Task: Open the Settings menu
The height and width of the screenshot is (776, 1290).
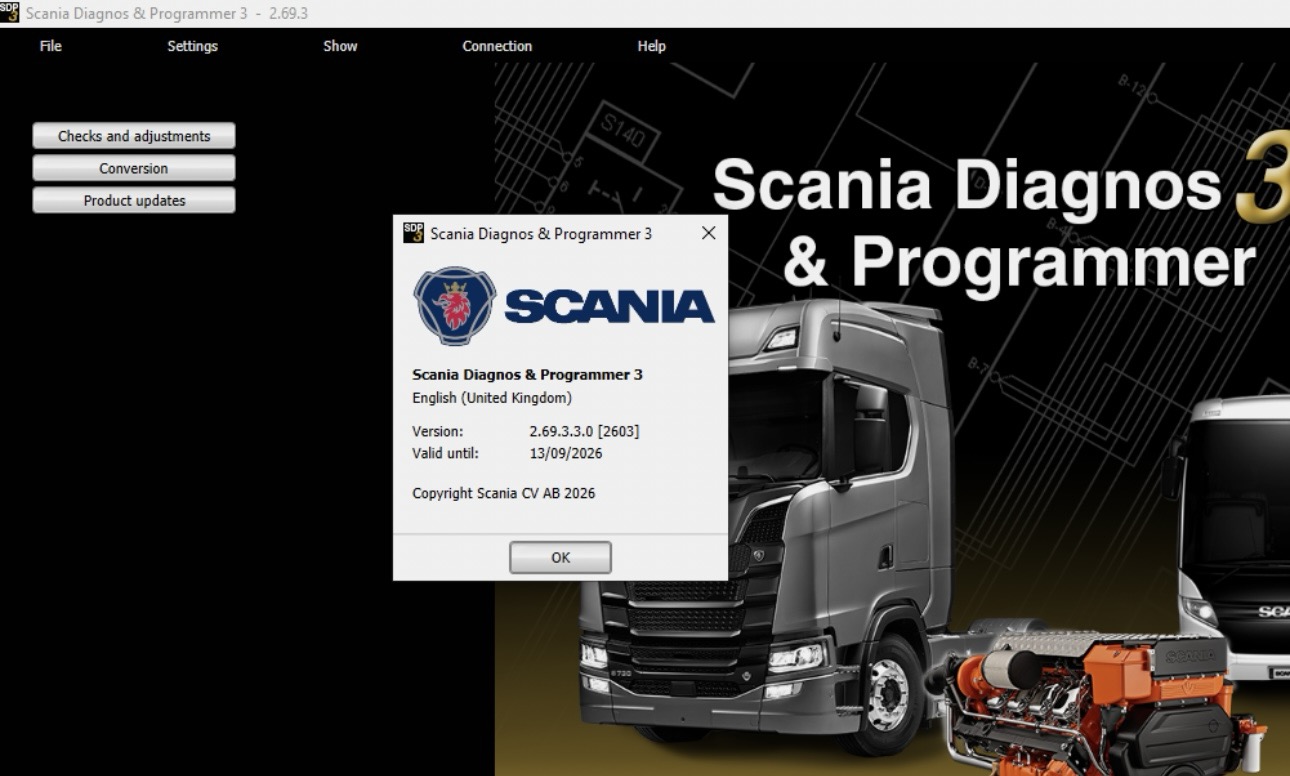Action: (192, 46)
